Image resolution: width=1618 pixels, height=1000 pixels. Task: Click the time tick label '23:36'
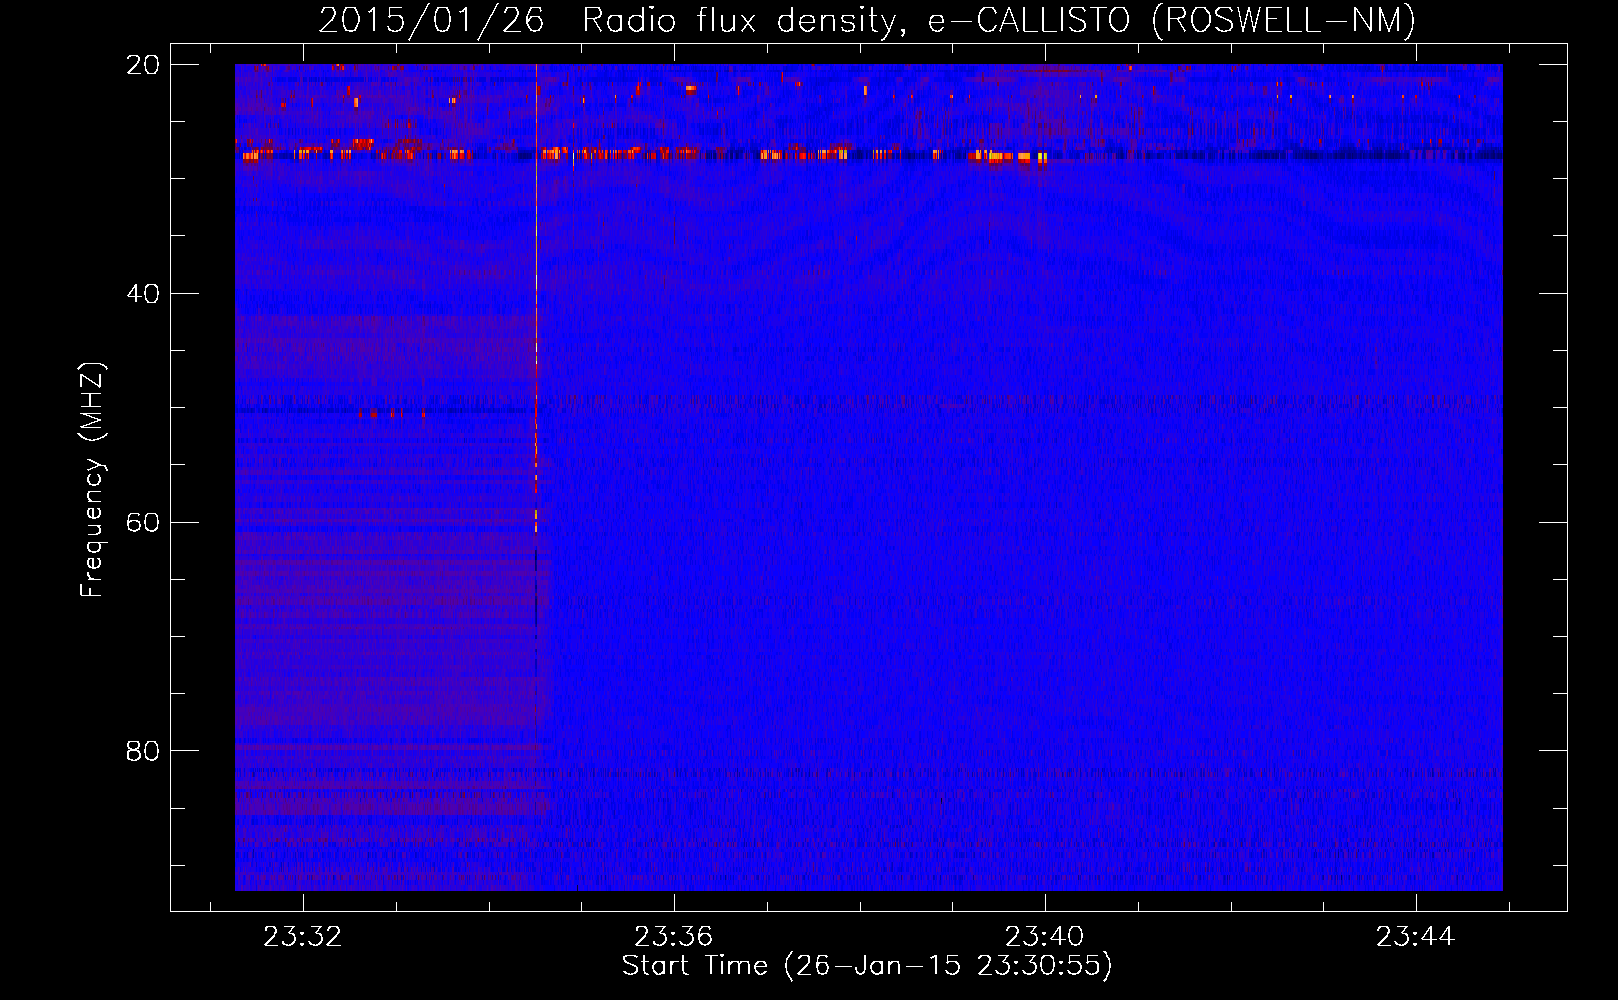tap(674, 937)
